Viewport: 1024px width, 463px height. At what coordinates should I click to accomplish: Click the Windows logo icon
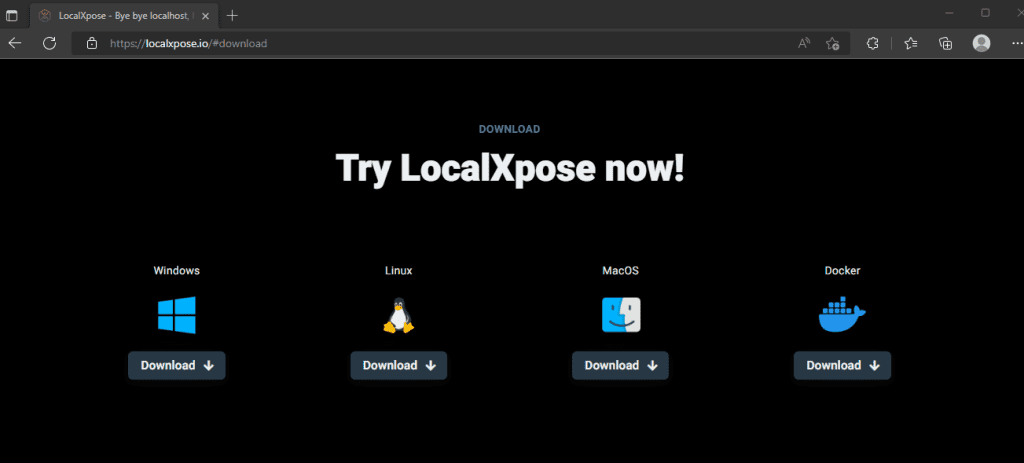click(x=176, y=315)
